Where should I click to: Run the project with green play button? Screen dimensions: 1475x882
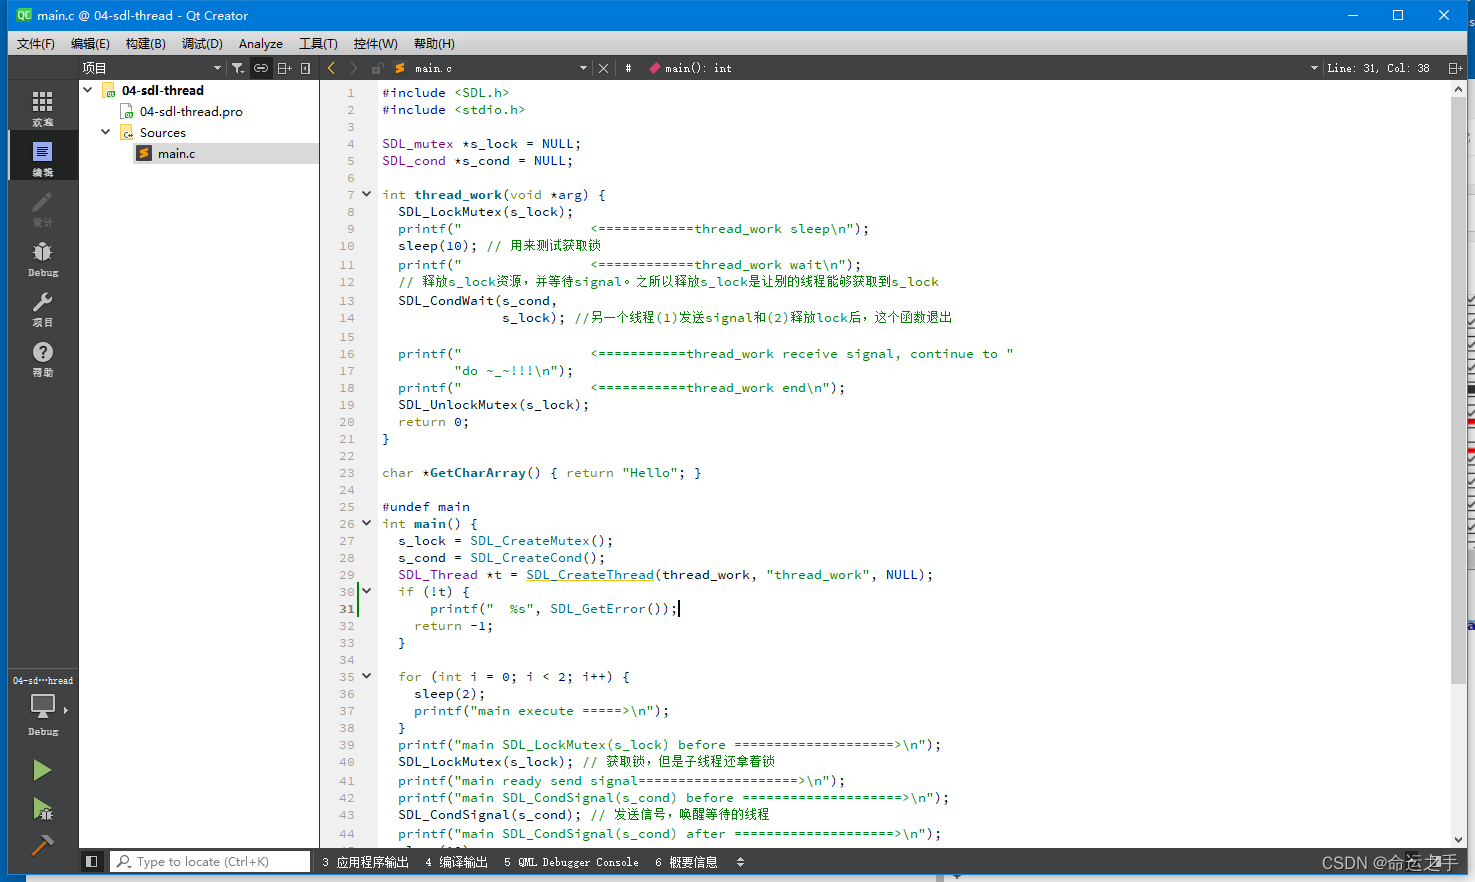click(42, 770)
